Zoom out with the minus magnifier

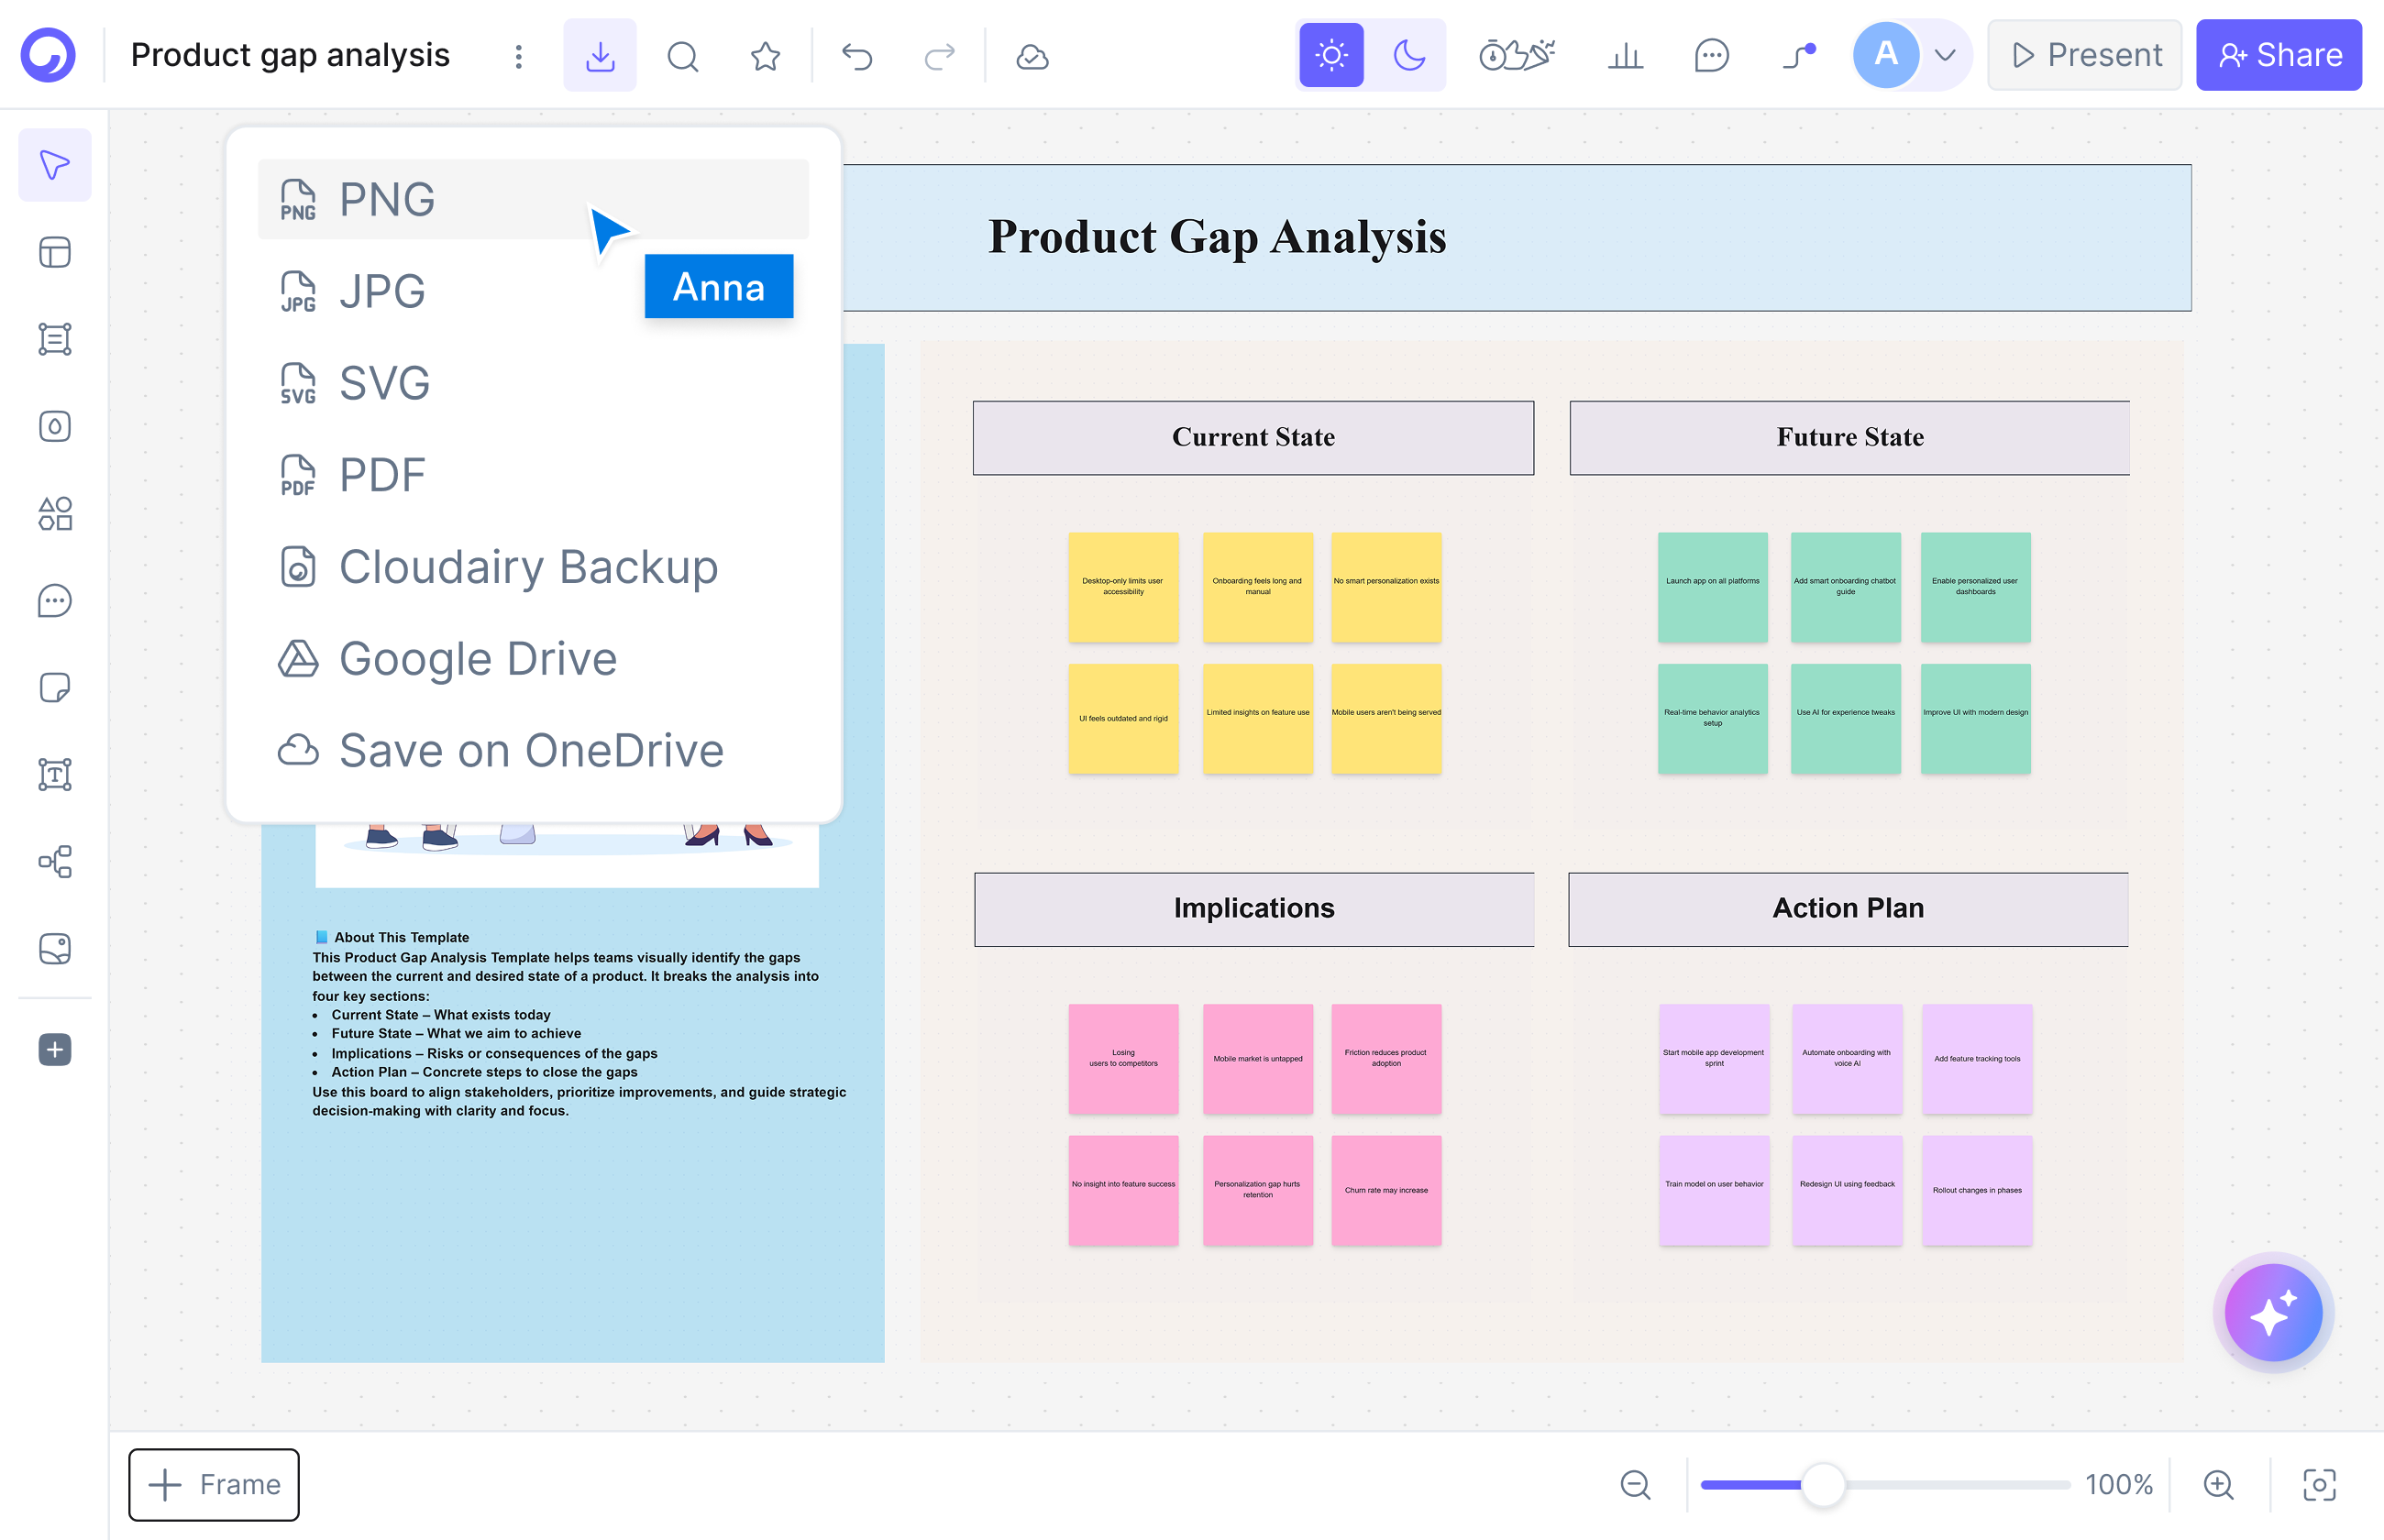(x=1635, y=1484)
